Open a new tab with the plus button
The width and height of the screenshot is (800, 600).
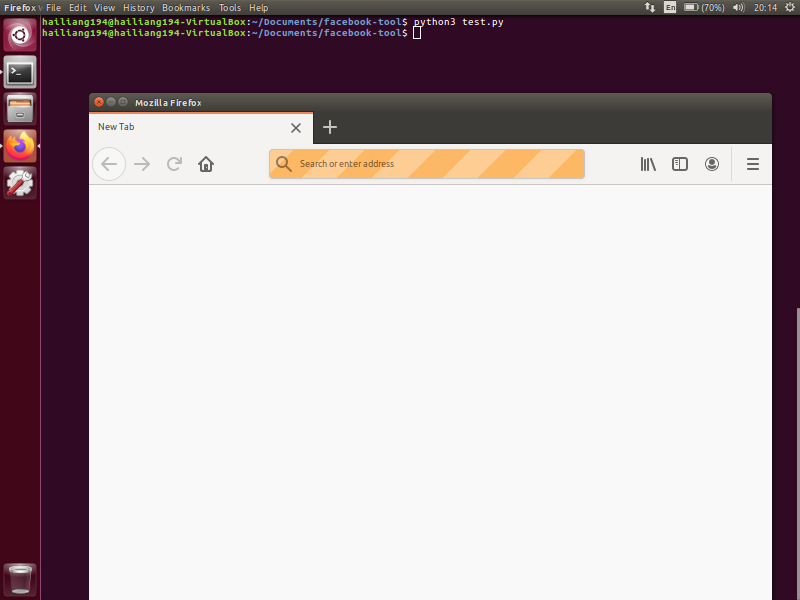pos(330,127)
